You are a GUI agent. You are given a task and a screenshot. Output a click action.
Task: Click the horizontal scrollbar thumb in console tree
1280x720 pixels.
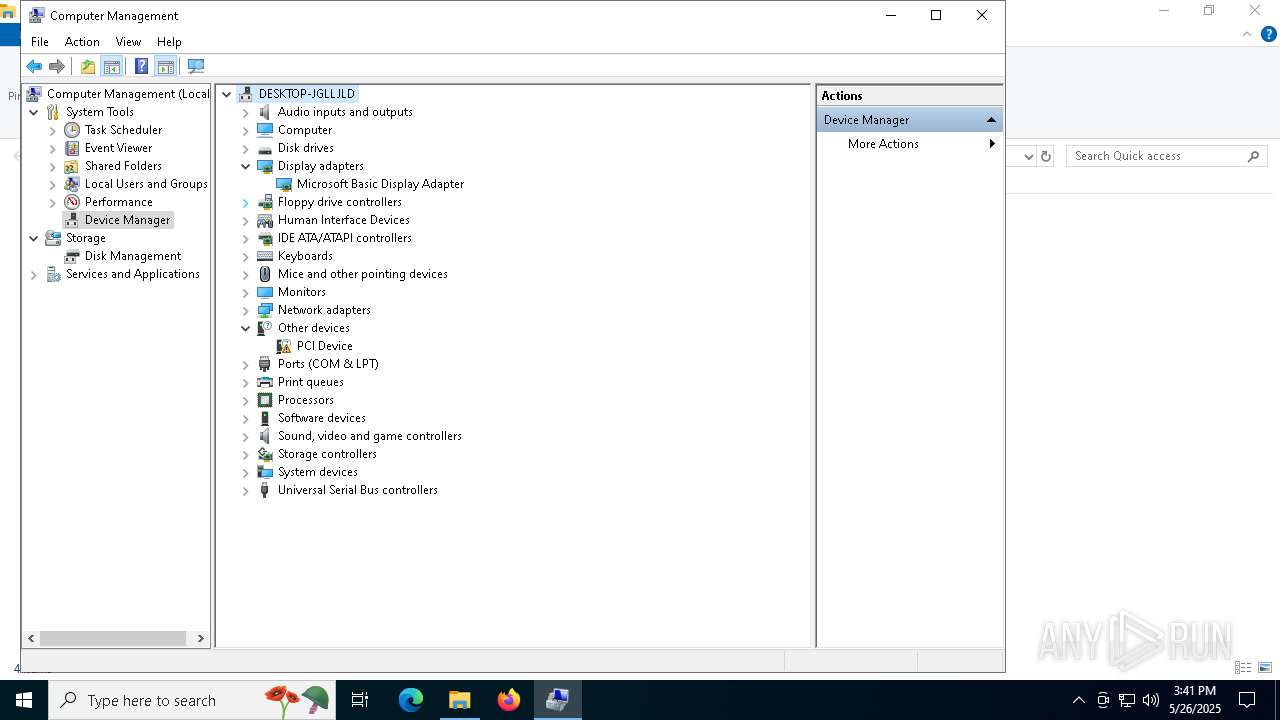pyautogui.click(x=113, y=638)
